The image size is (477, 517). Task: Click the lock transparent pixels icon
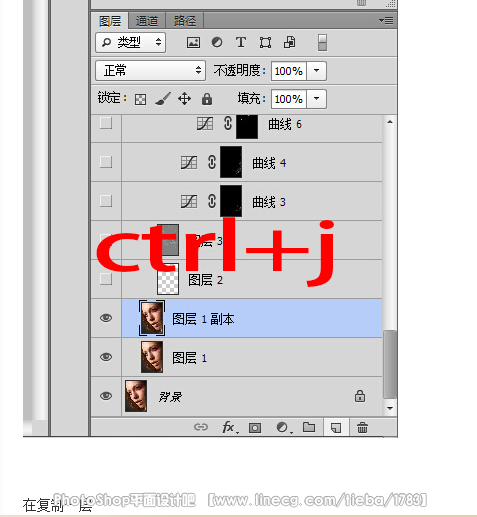point(140,99)
